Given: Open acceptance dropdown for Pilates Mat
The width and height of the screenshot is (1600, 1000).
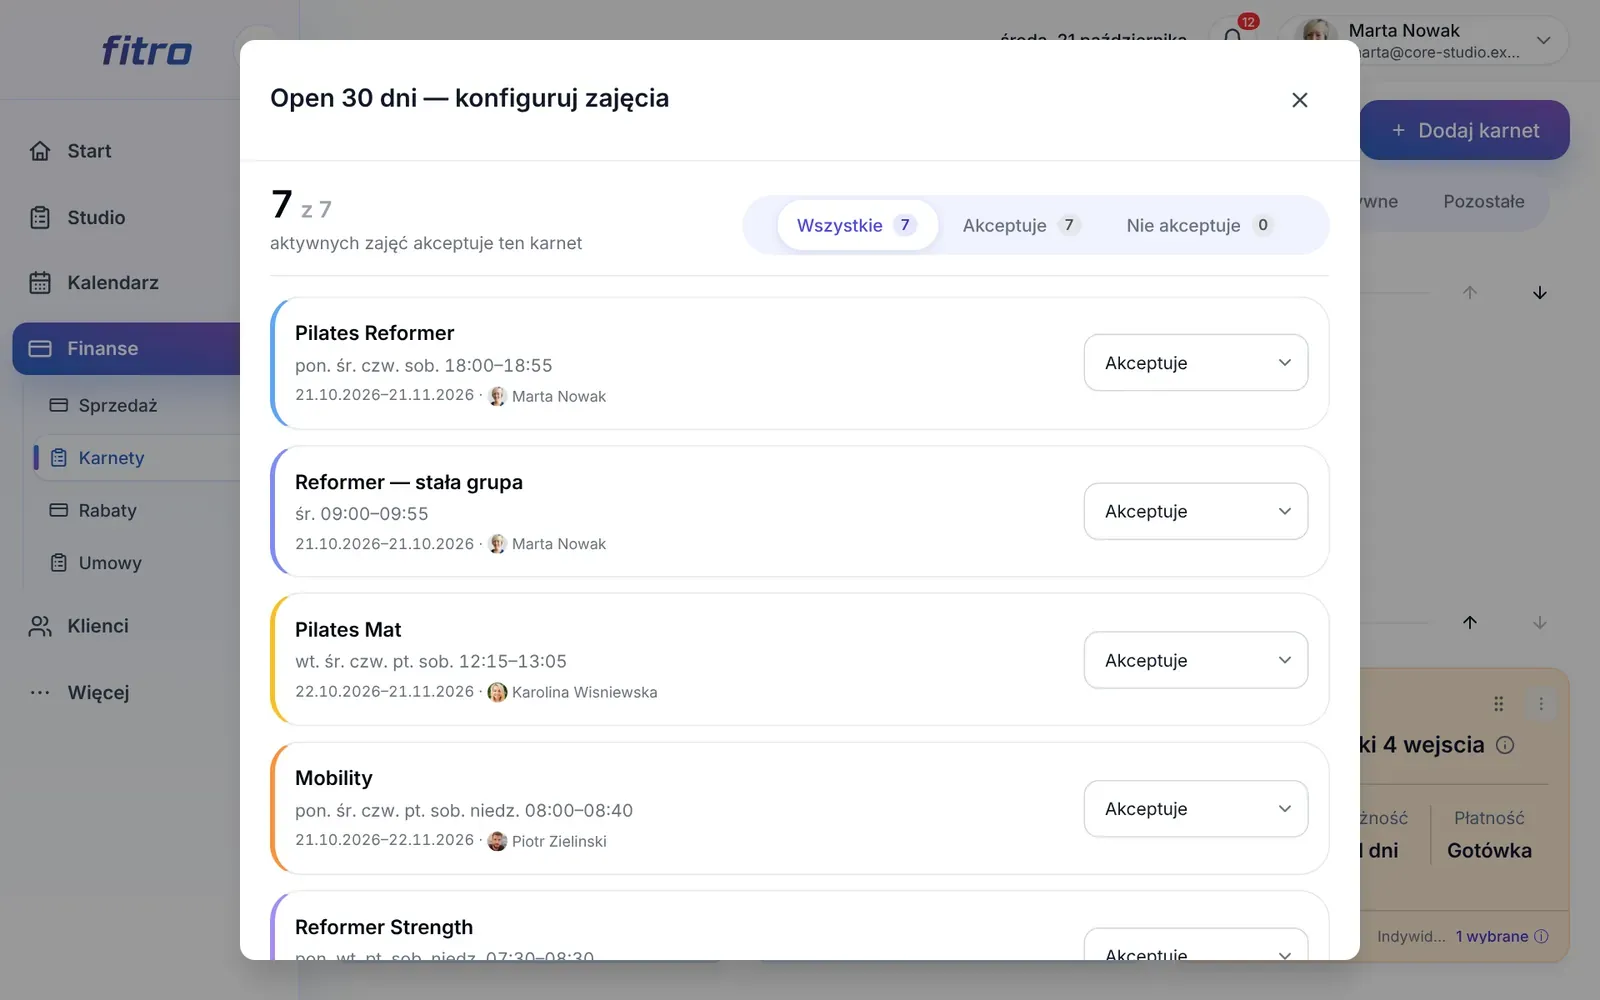Looking at the screenshot, I should tap(1196, 660).
